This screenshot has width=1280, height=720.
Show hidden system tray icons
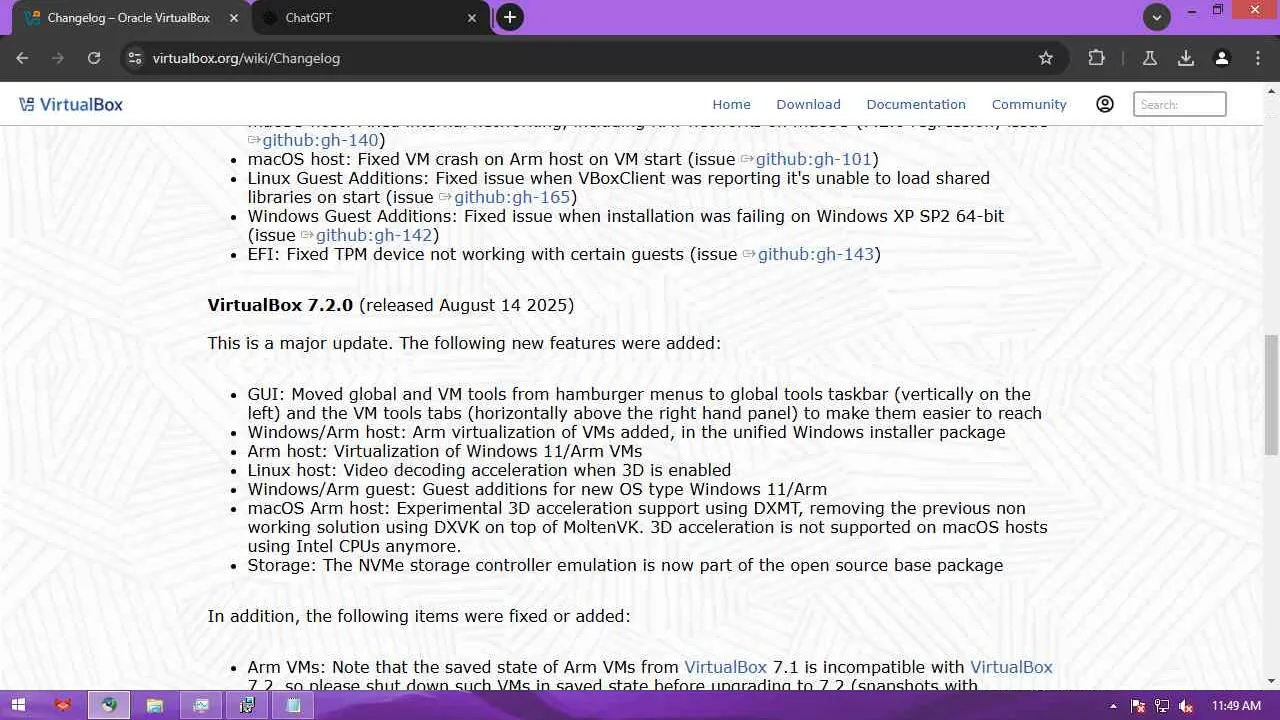pos(1113,706)
